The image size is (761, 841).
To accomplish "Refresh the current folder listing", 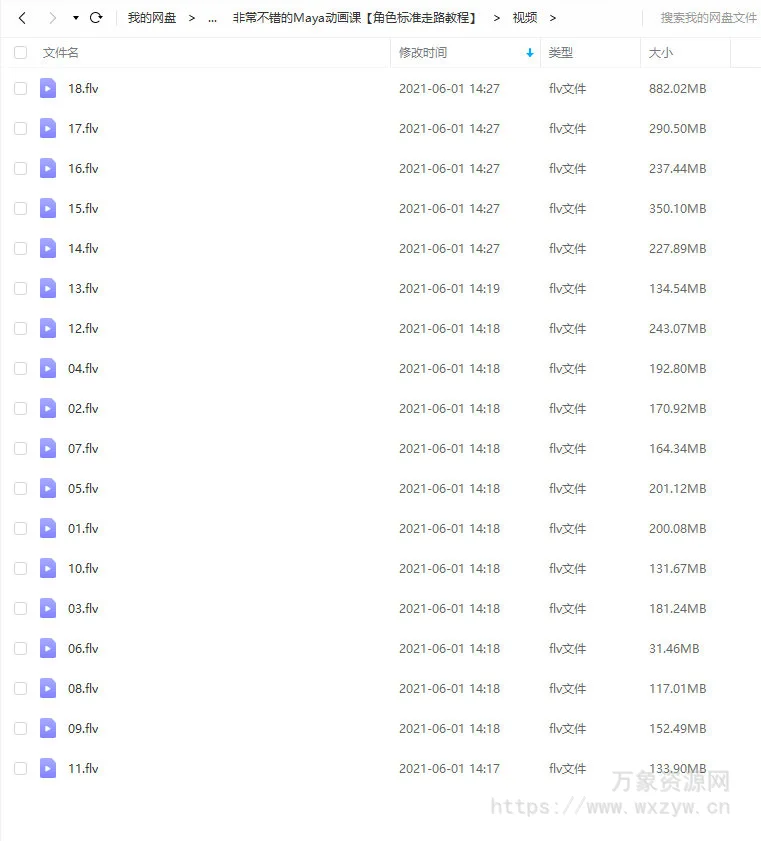I will pos(96,18).
